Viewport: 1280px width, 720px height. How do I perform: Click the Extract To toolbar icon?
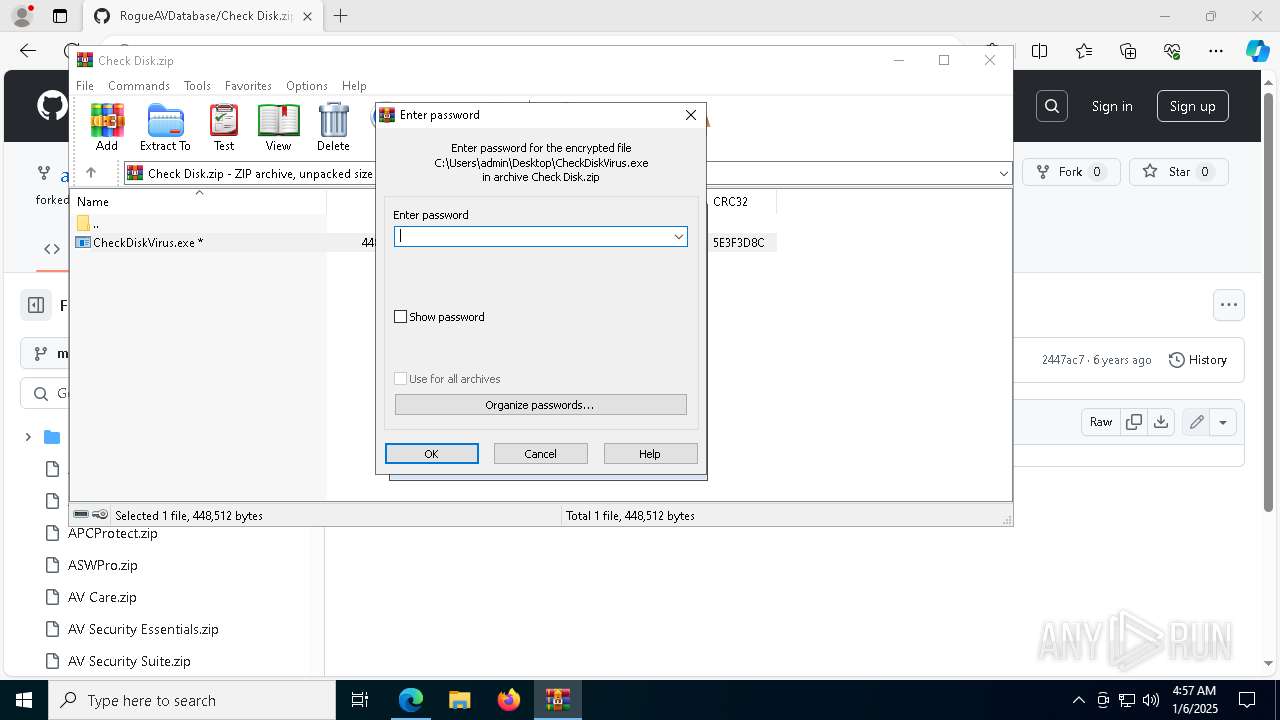(165, 127)
